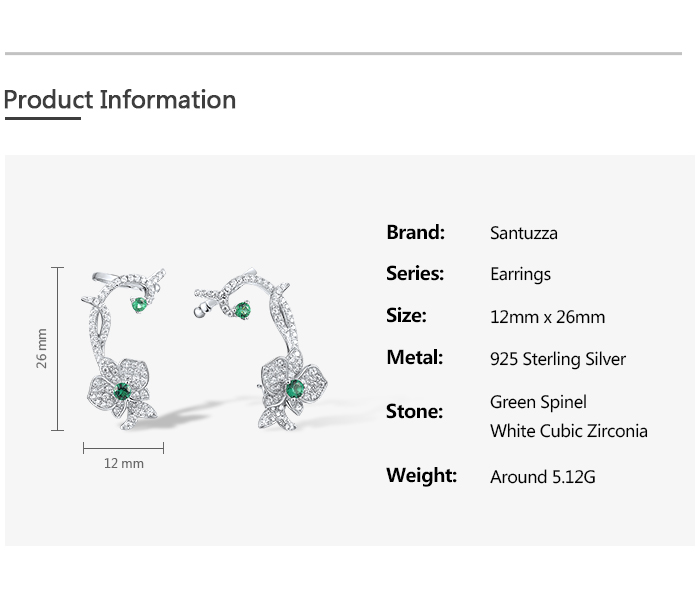
Task: Click the Brand: label
Action: coord(415,232)
